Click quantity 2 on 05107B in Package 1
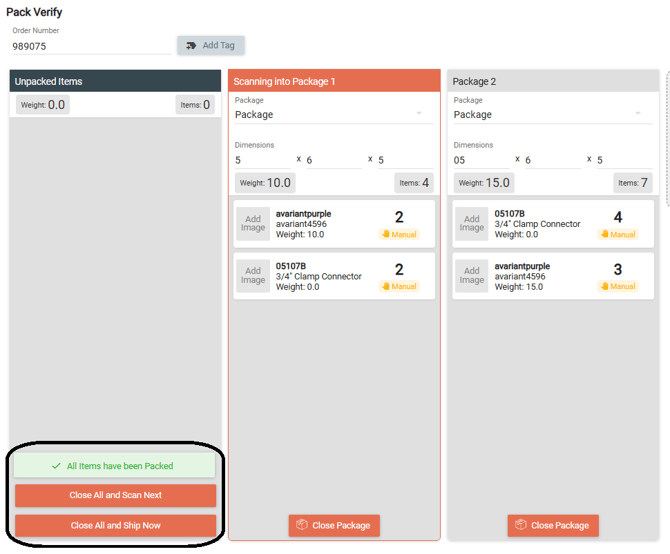 coord(399,270)
